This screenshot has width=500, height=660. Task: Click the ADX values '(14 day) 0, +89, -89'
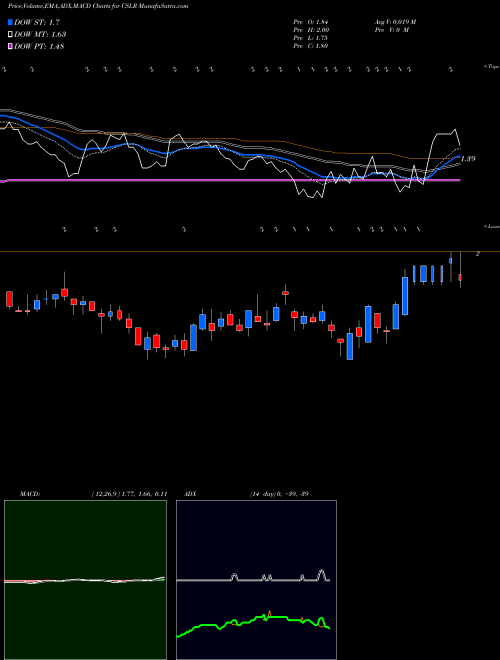(x=279, y=494)
